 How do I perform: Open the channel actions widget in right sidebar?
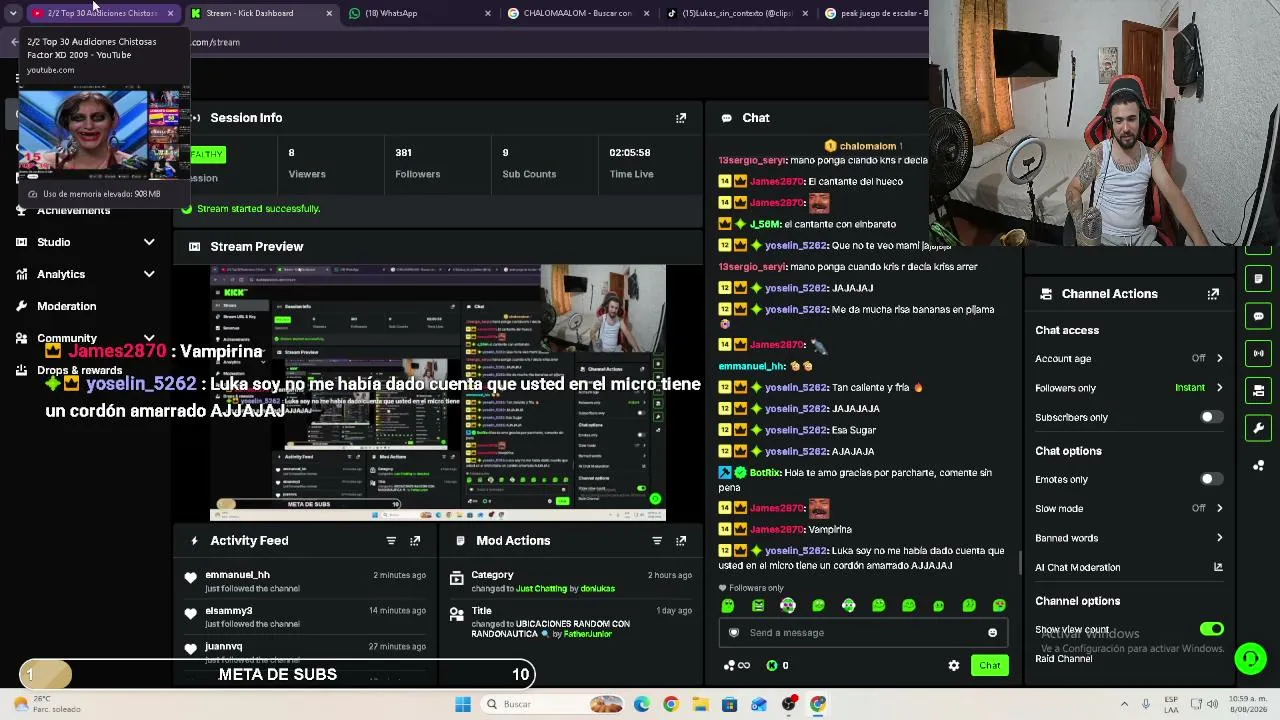point(1258,390)
